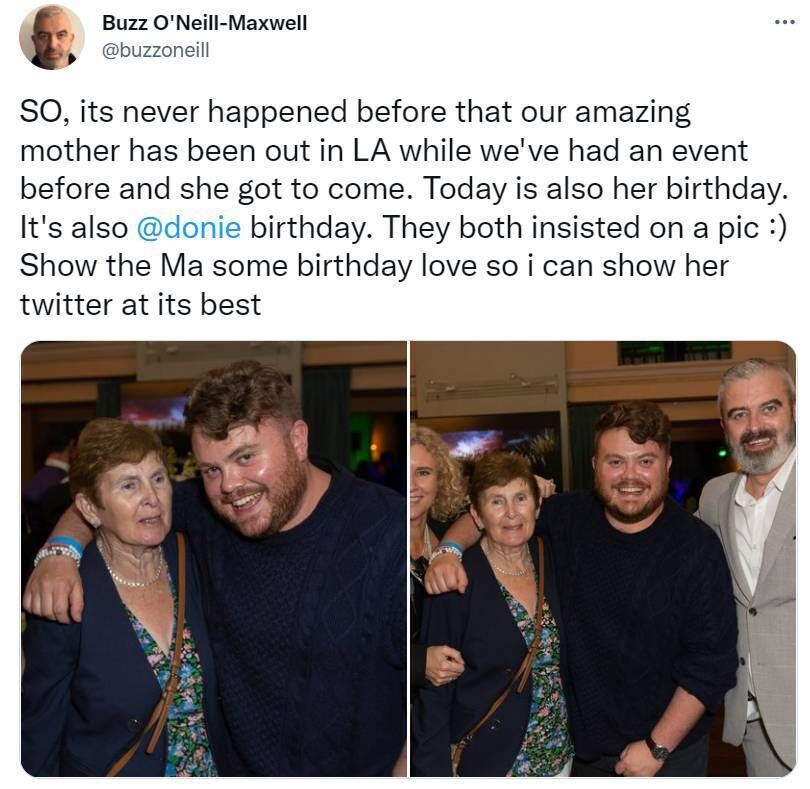
Task: Open the left photo of mother and son
Action: pyautogui.click(x=214, y=559)
